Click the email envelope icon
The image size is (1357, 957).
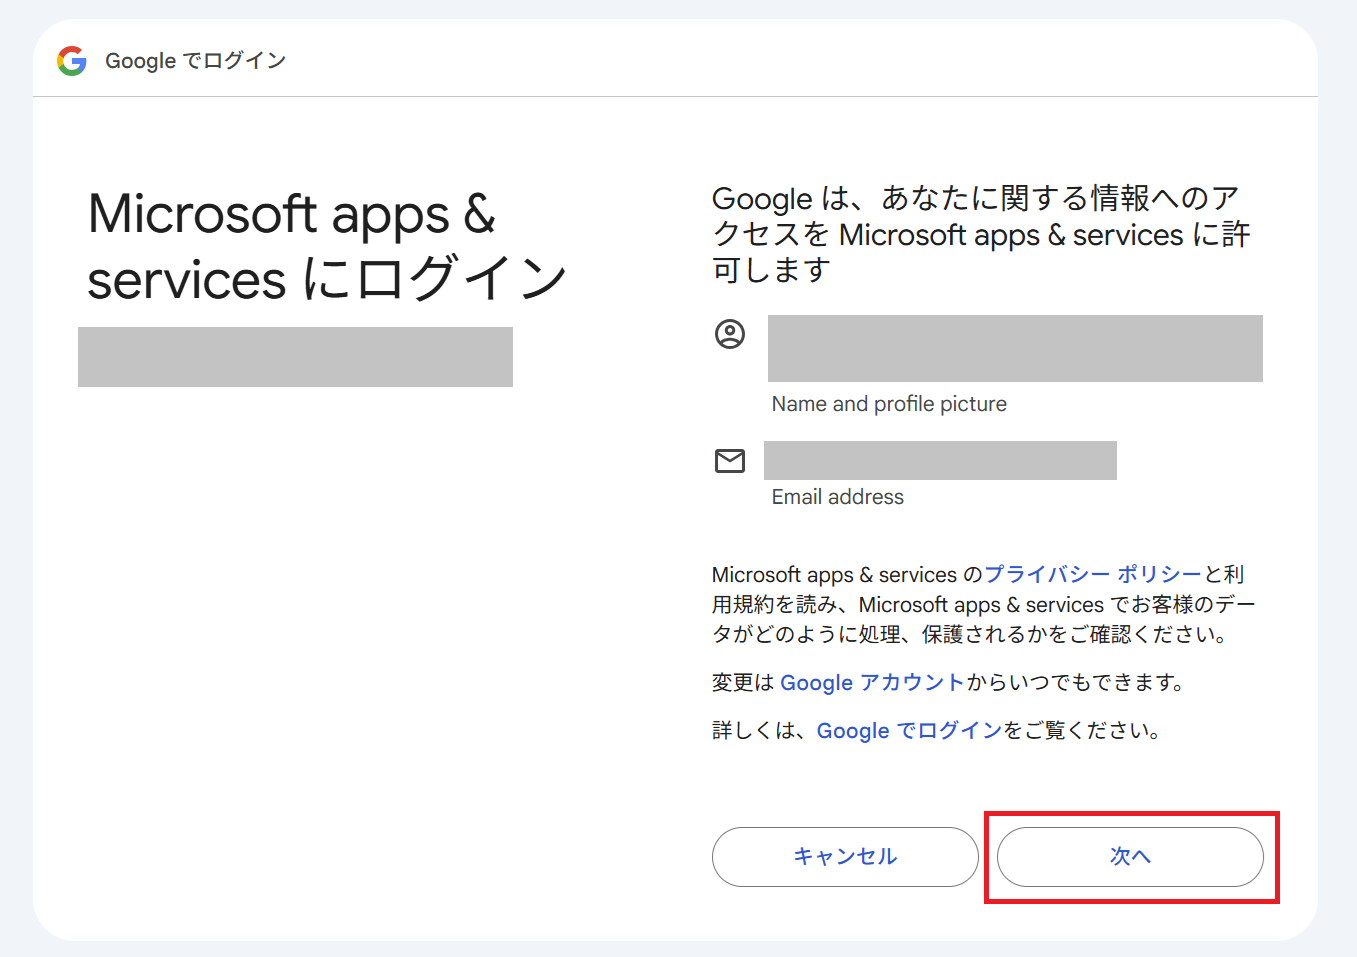pyautogui.click(x=730, y=460)
